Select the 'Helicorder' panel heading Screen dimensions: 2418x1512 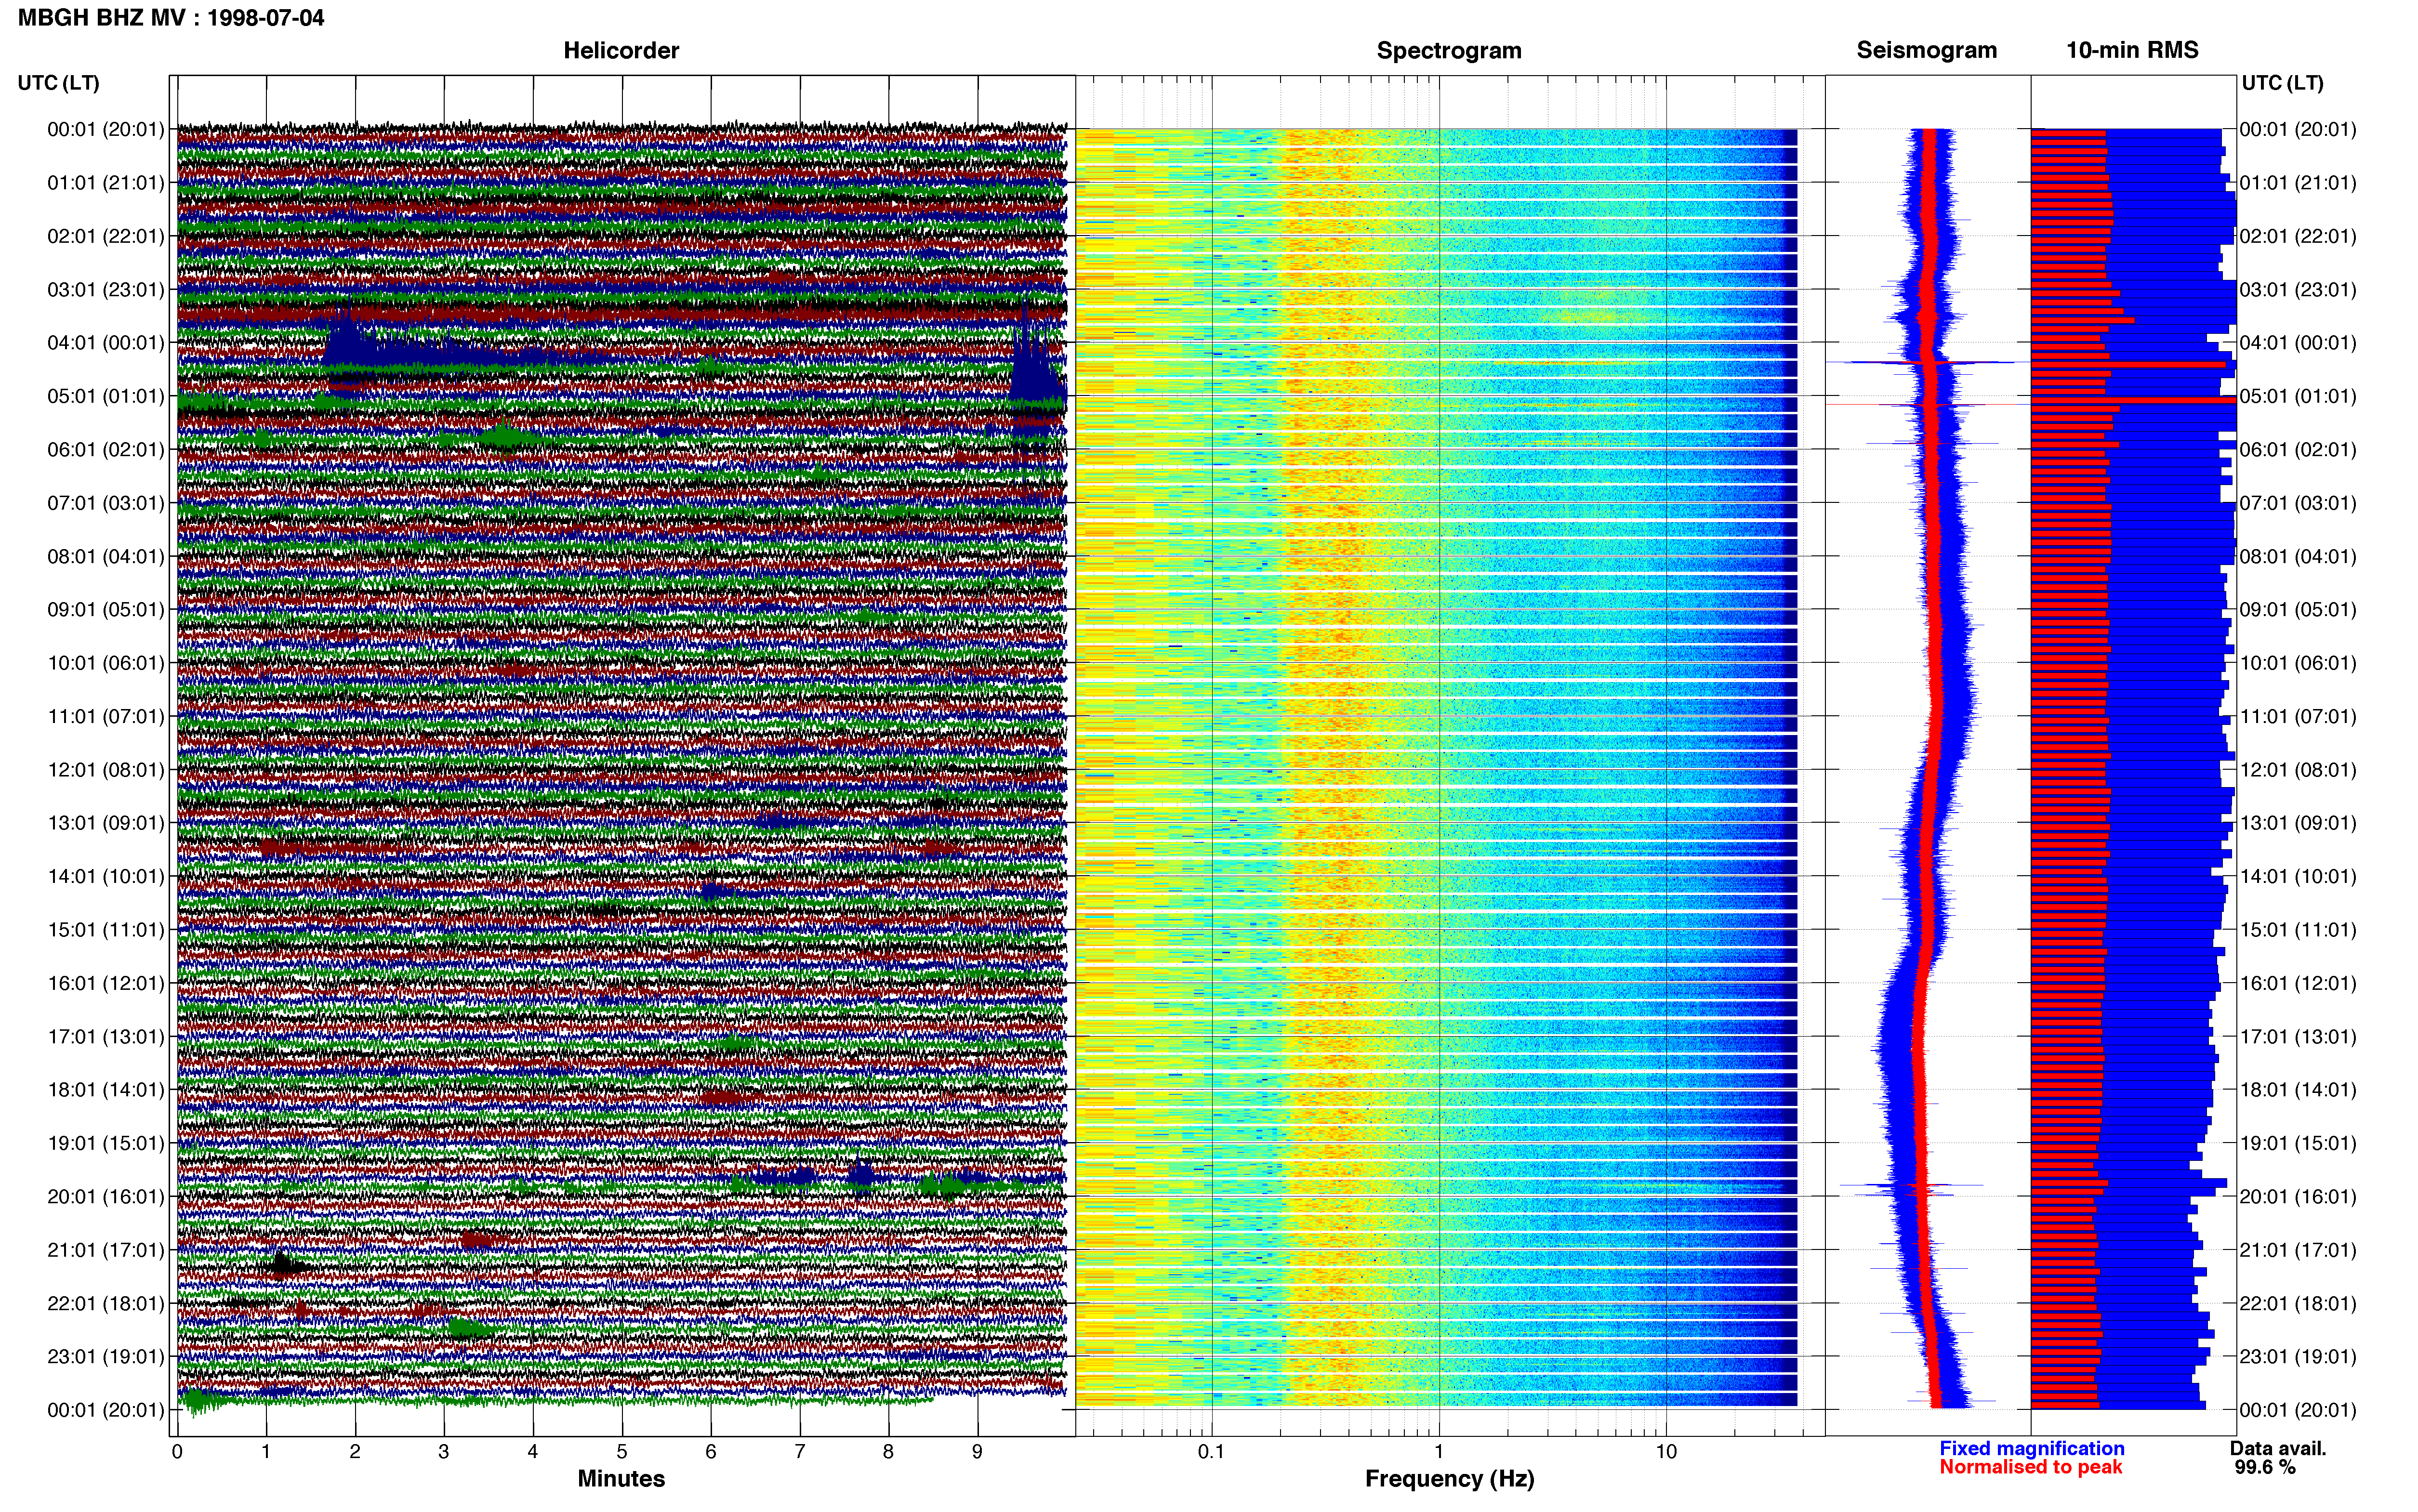click(x=621, y=50)
